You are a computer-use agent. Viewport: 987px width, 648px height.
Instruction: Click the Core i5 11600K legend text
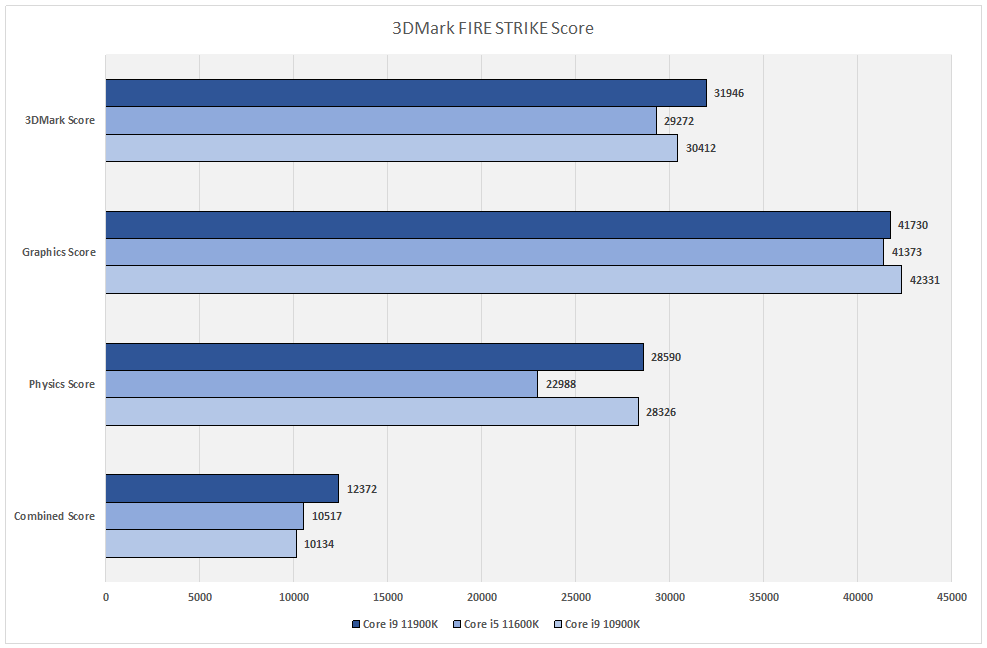tap(502, 624)
